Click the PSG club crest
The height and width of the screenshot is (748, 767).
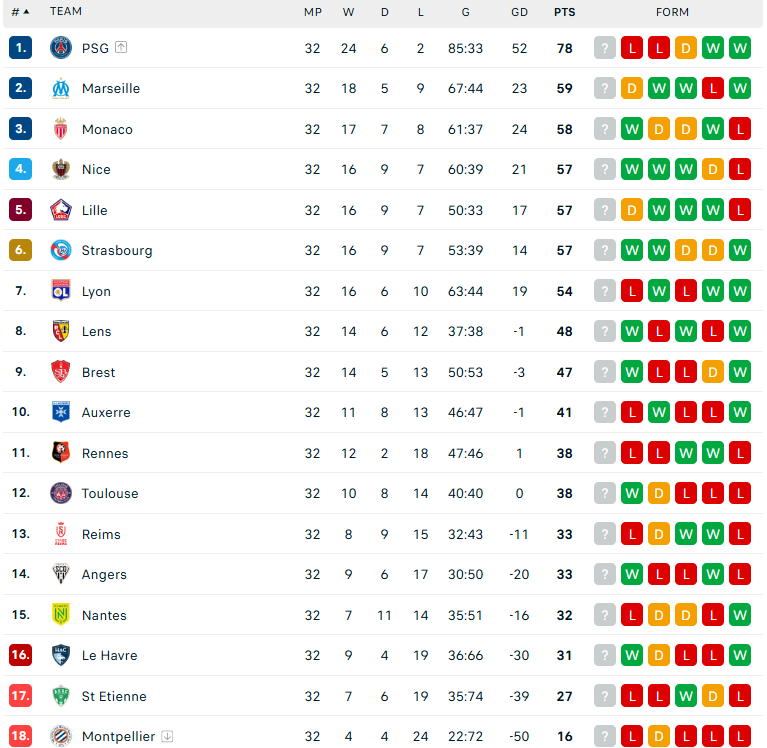pos(61,48)
